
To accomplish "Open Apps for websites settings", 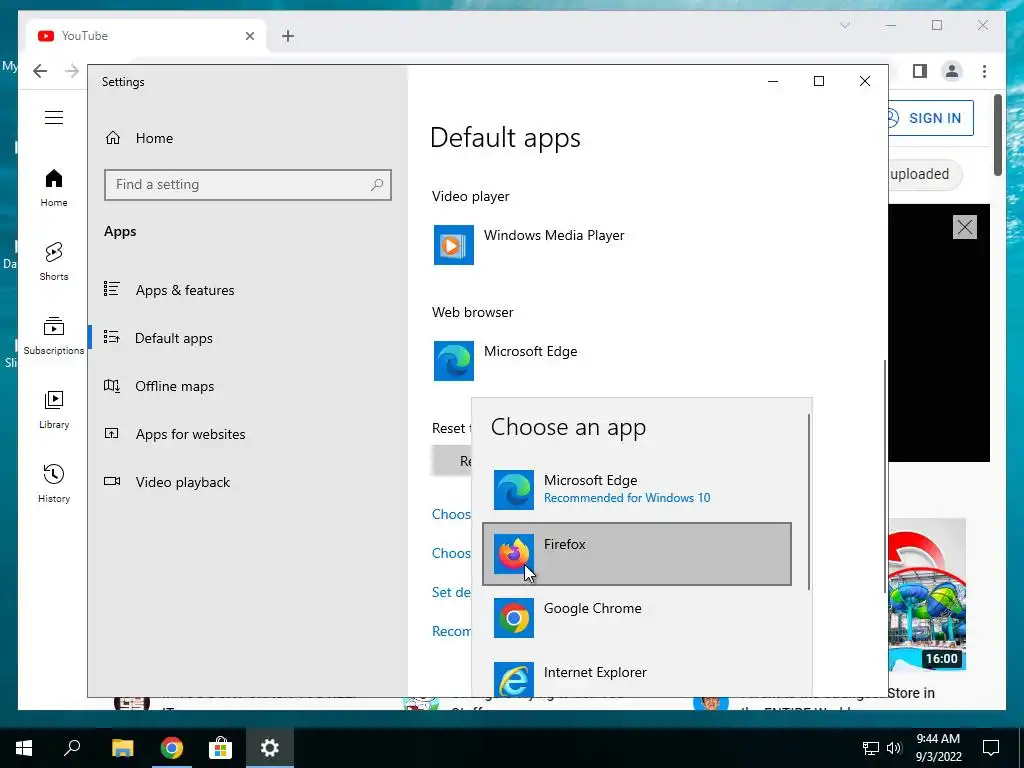I will click(x=189, y=434).
